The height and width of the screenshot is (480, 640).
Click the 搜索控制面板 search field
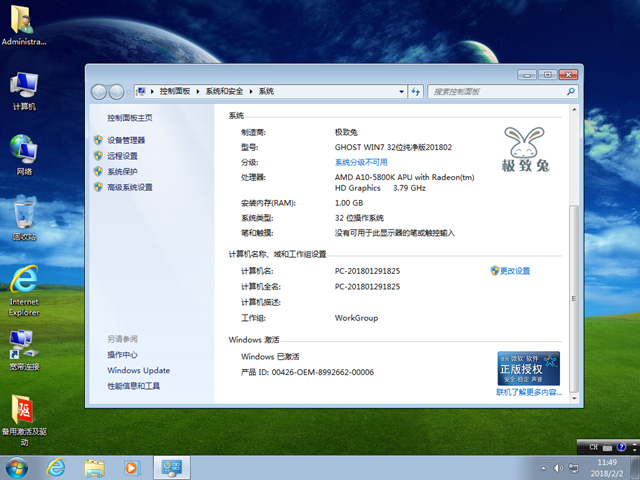(x=502, y=91)
